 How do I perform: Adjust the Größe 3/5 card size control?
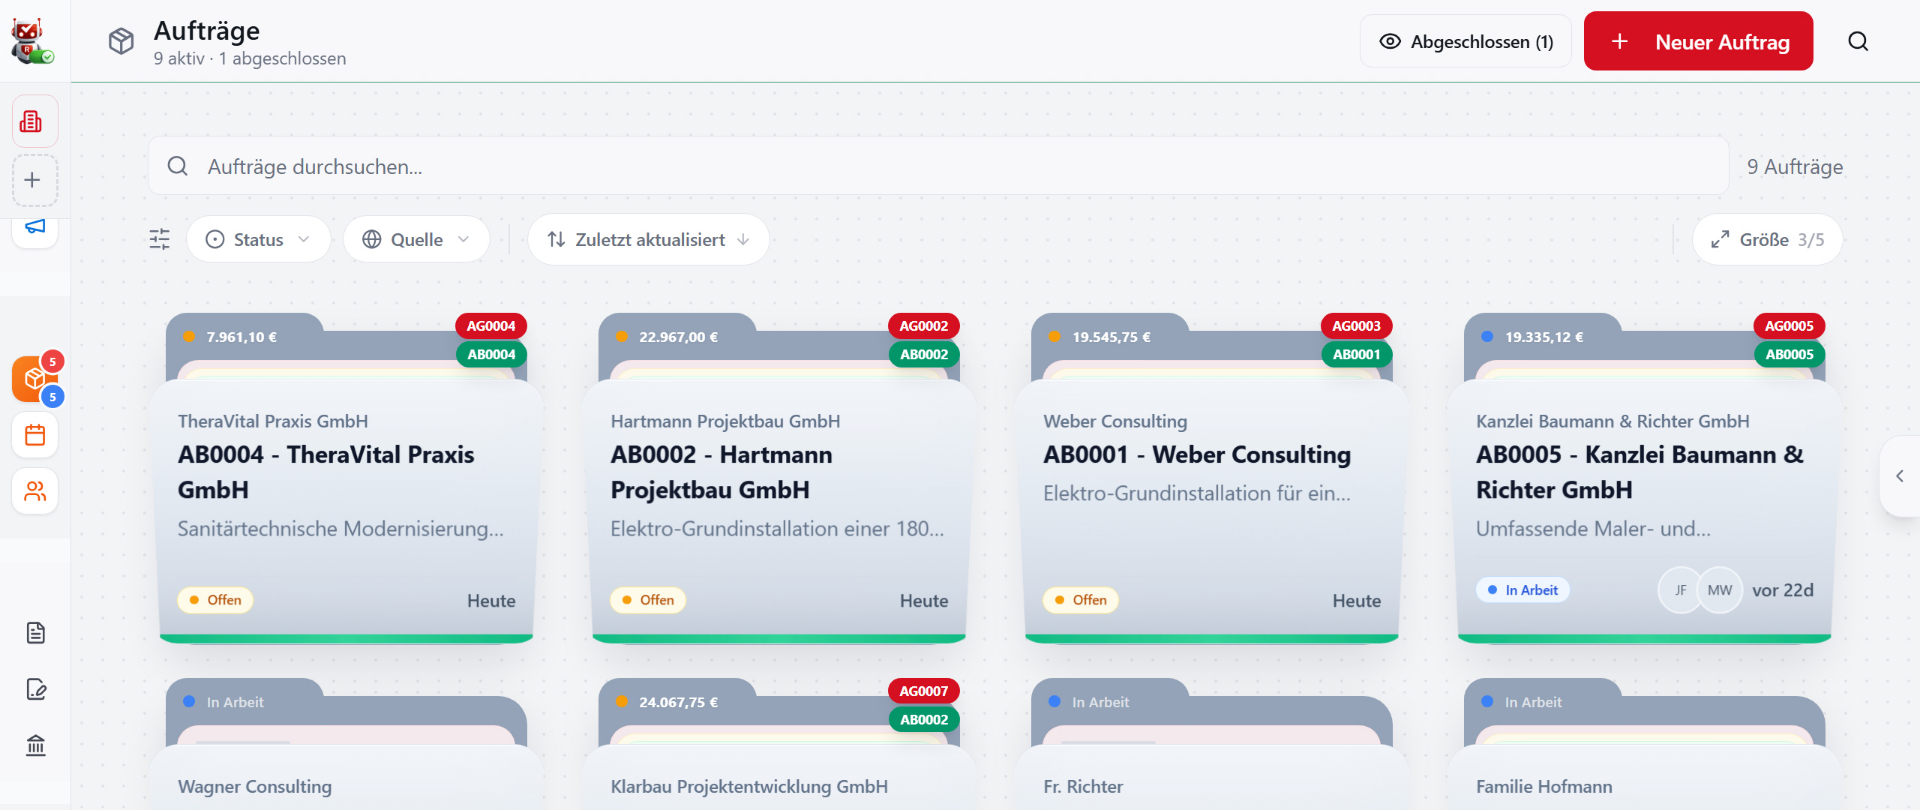(x=1767, y=239)
